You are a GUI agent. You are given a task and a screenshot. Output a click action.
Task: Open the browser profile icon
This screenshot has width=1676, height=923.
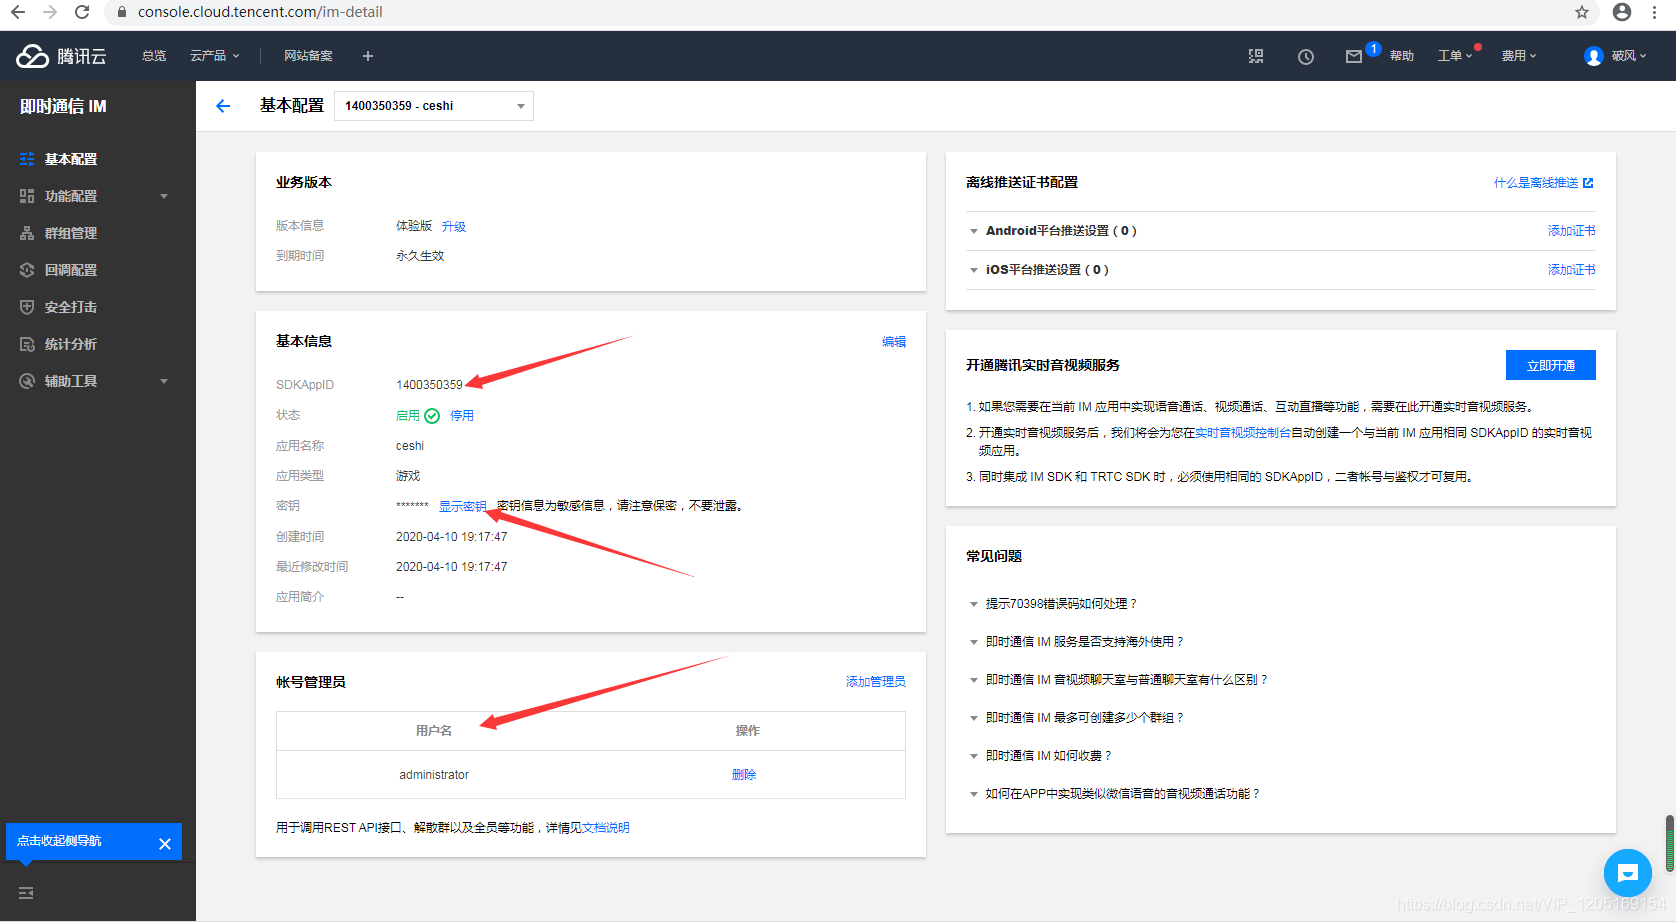point(1622,12)
